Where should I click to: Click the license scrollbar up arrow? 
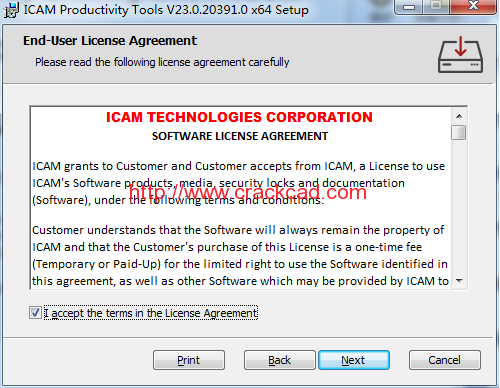click(x=459, y=116)
